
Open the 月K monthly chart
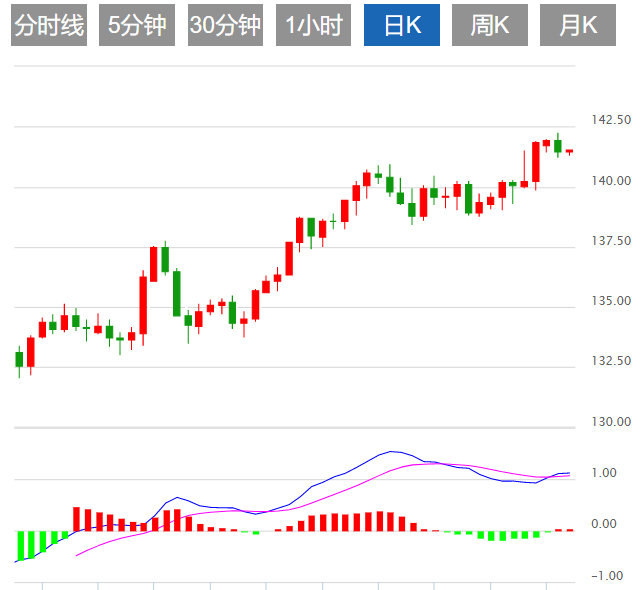[578, 26]
